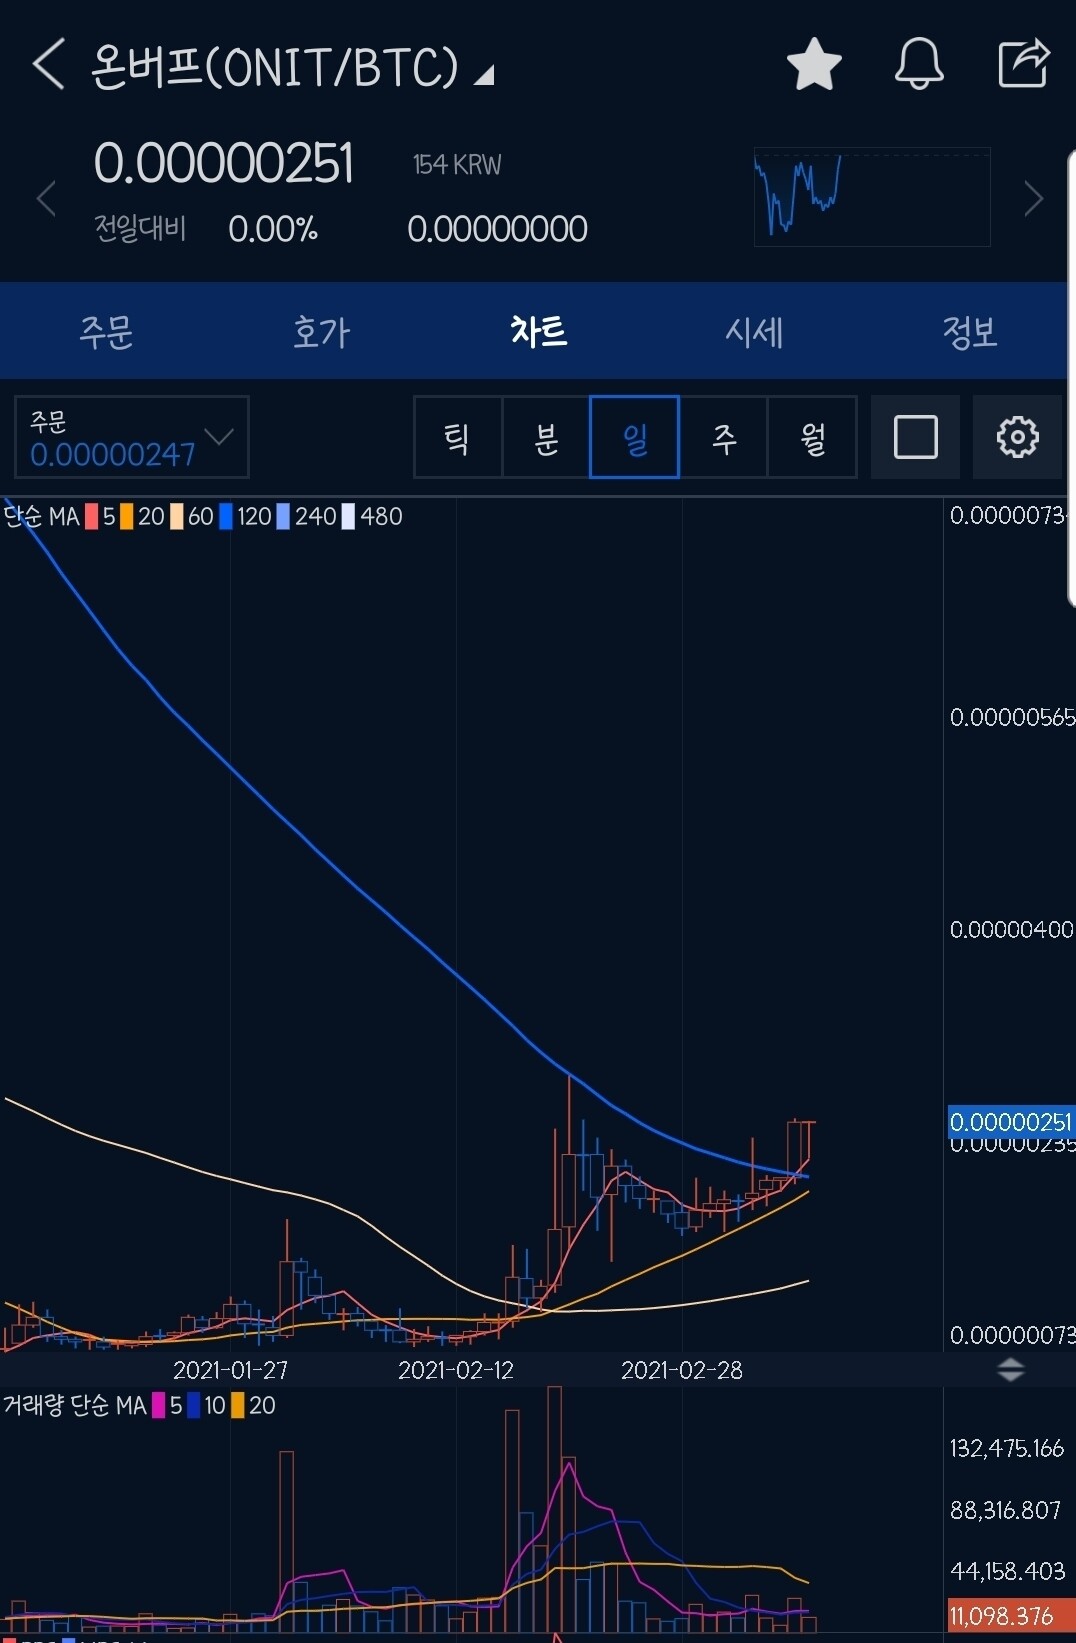This screenshot has height=1643, width=1076.
Task: Switch to the 시세 tab
Action: [754, 332]
